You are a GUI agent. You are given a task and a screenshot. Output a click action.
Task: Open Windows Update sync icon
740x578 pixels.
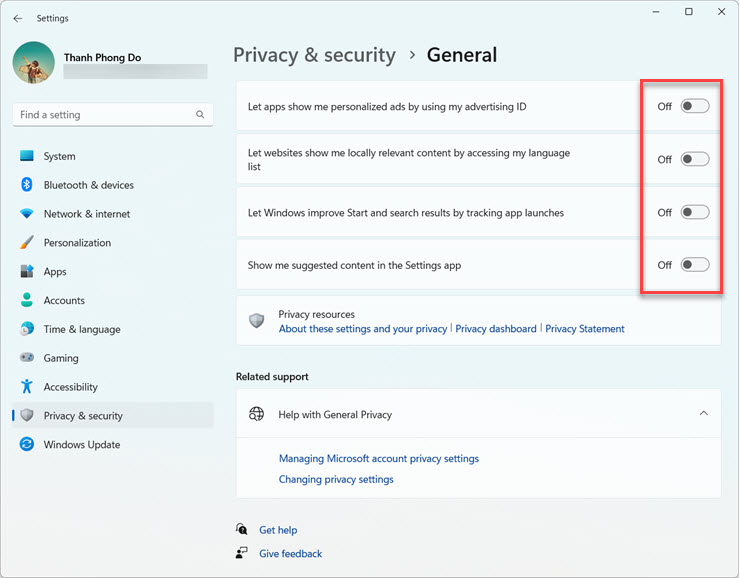pyautogui.click(x=27, y=444)
